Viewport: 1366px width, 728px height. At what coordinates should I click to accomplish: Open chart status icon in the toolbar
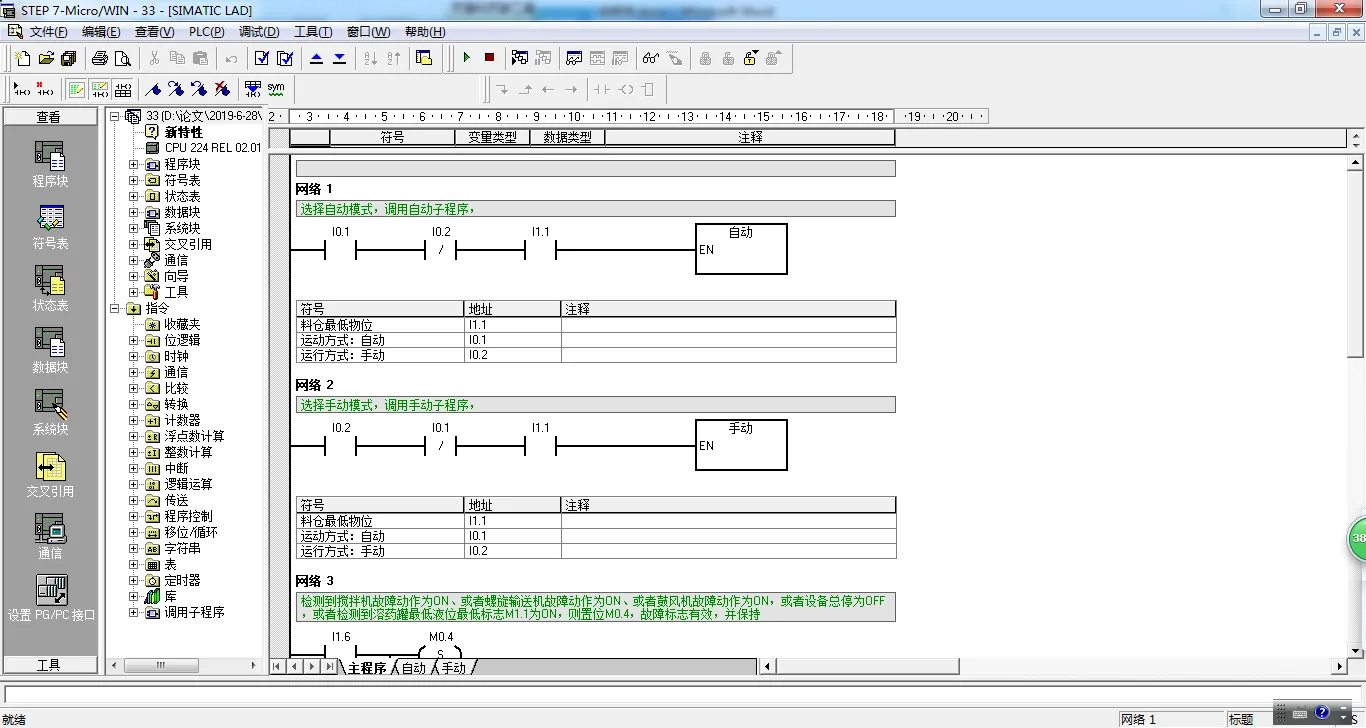pyautogui.click(x=574, y=58)
